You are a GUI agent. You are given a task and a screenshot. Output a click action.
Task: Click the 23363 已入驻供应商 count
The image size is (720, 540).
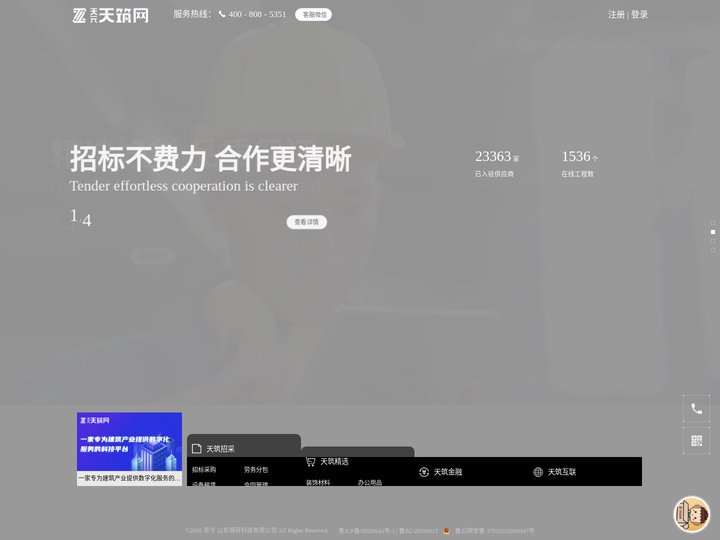(x=497, y=163)
